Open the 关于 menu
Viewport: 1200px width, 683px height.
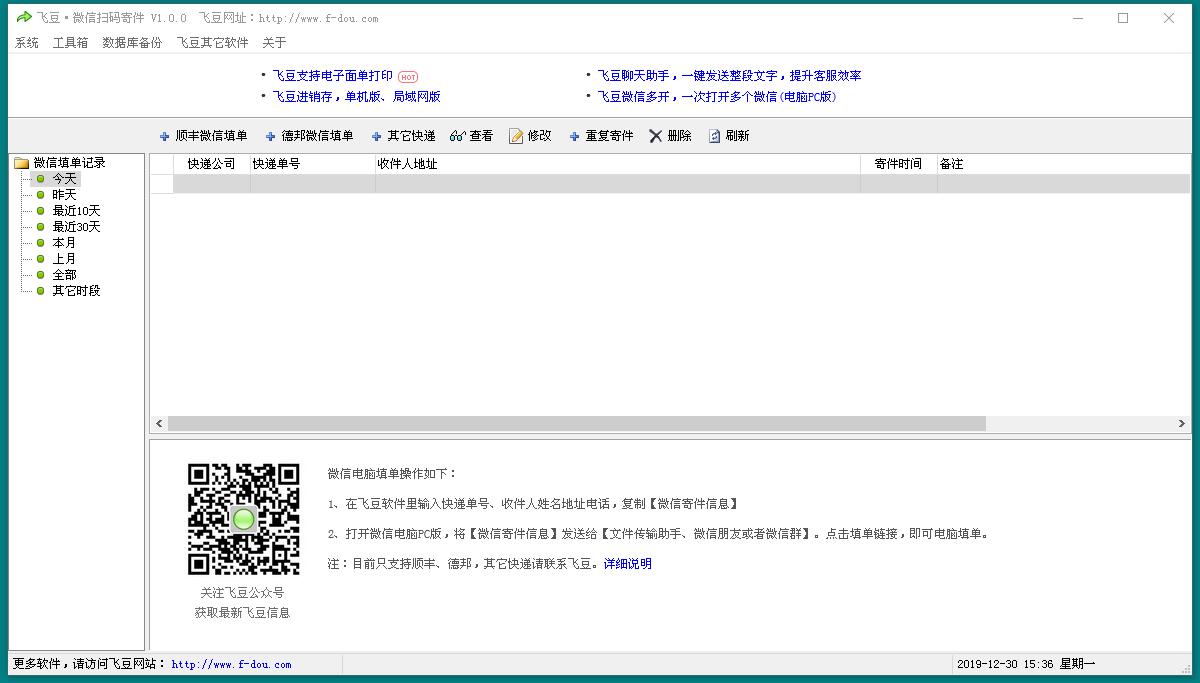point(274,43)
